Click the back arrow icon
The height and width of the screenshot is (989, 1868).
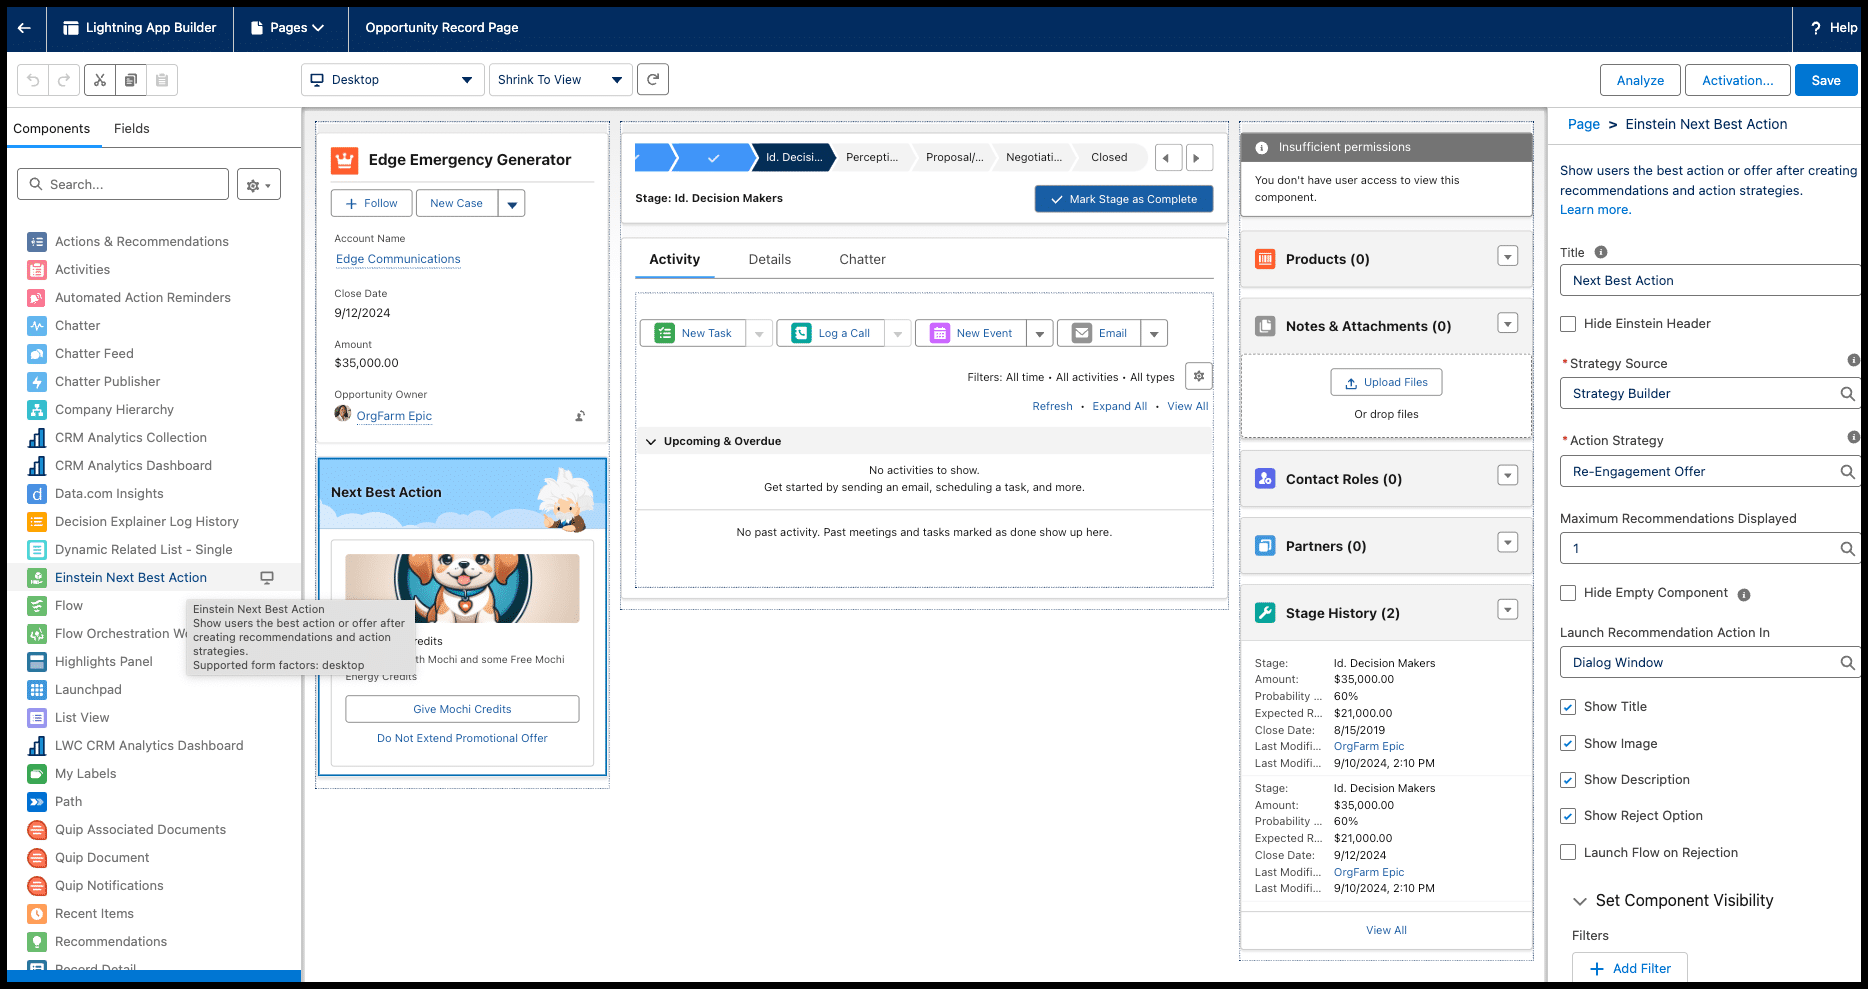coord(25,28)
